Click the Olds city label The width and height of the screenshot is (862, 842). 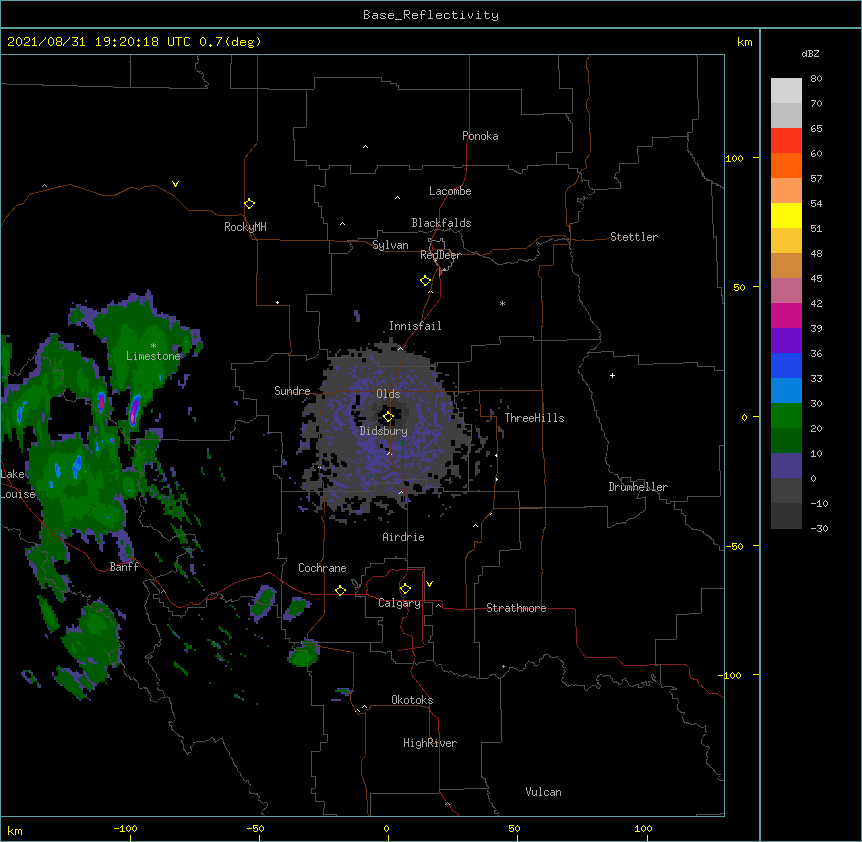(388, 394)
